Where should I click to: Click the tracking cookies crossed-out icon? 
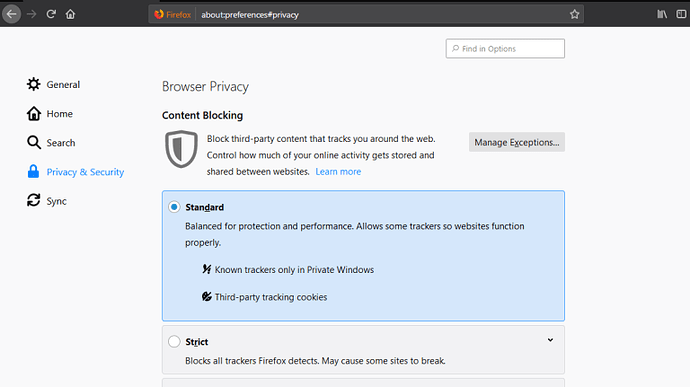click(x=207, y=296)
